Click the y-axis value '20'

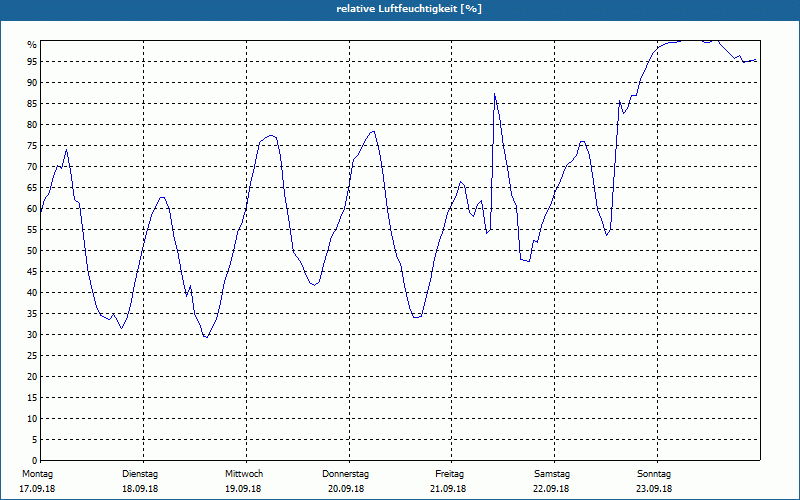pyautogui.click(x=32, y=377)
